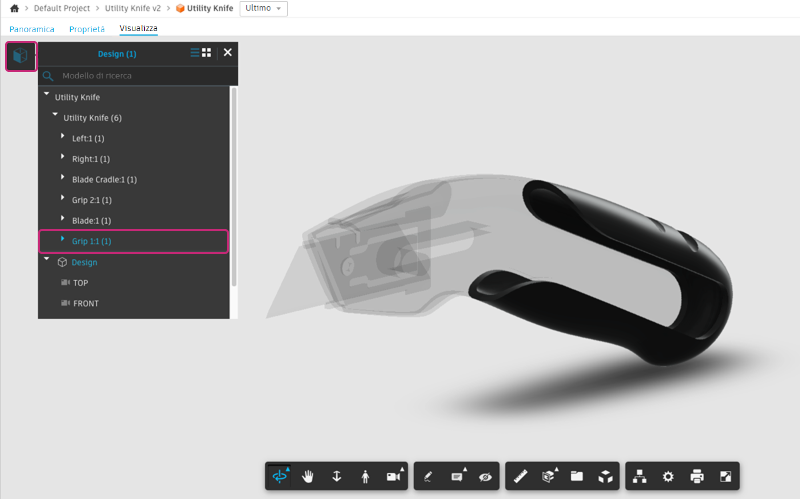Click the Utility Knife (6) label
The width and height of the screenshot is (800, 499).
pyautogui.click(x=92, y=118)
